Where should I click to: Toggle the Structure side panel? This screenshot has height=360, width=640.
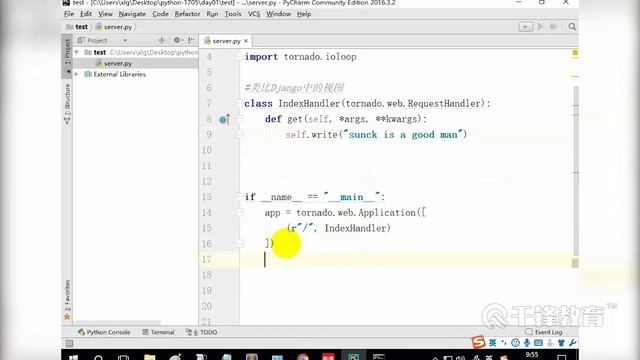pyautogui.click(x=67, y=104)
